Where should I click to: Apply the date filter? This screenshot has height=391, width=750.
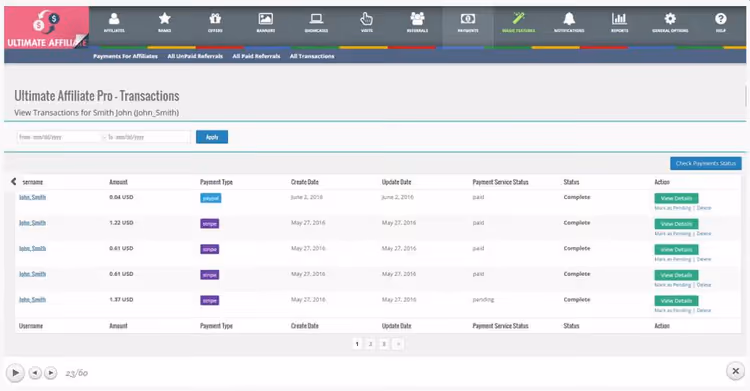[212, 137]
